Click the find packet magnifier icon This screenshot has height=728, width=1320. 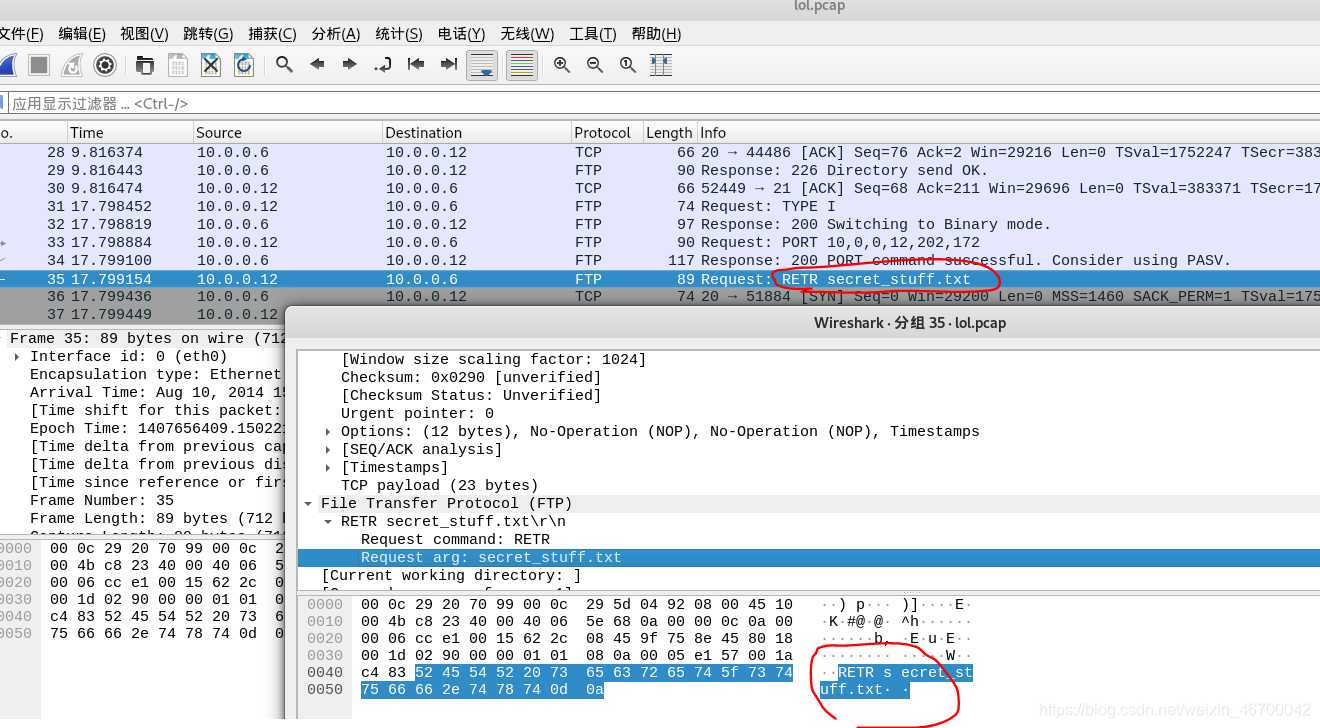click(x=285, y=65)
